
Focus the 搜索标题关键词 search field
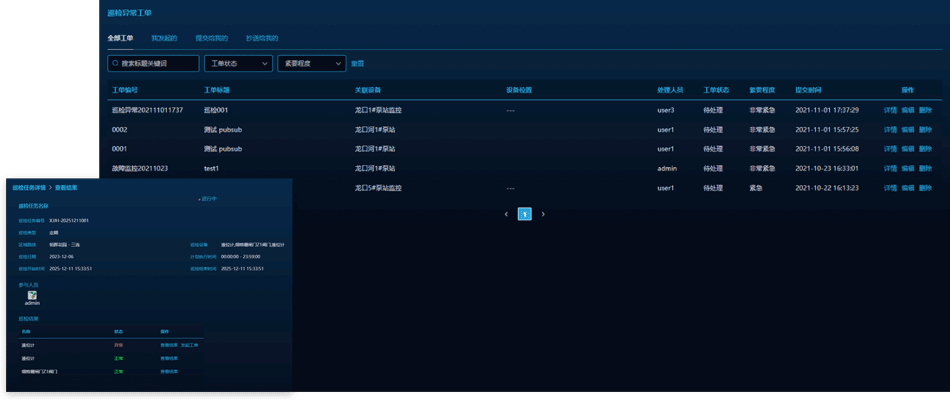click(x=158, y=63)
